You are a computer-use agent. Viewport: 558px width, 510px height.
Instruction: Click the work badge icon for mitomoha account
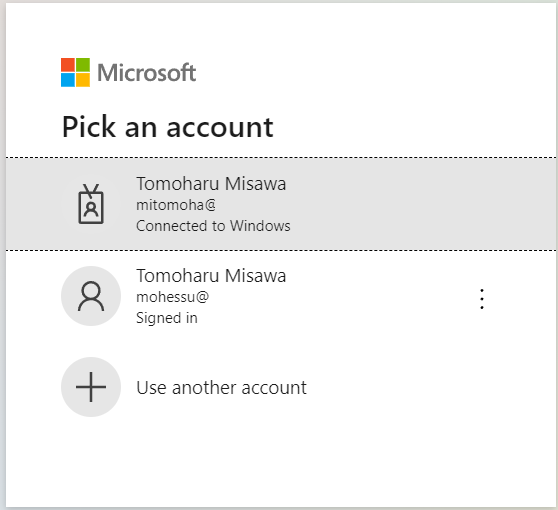(x=91, y=204)
